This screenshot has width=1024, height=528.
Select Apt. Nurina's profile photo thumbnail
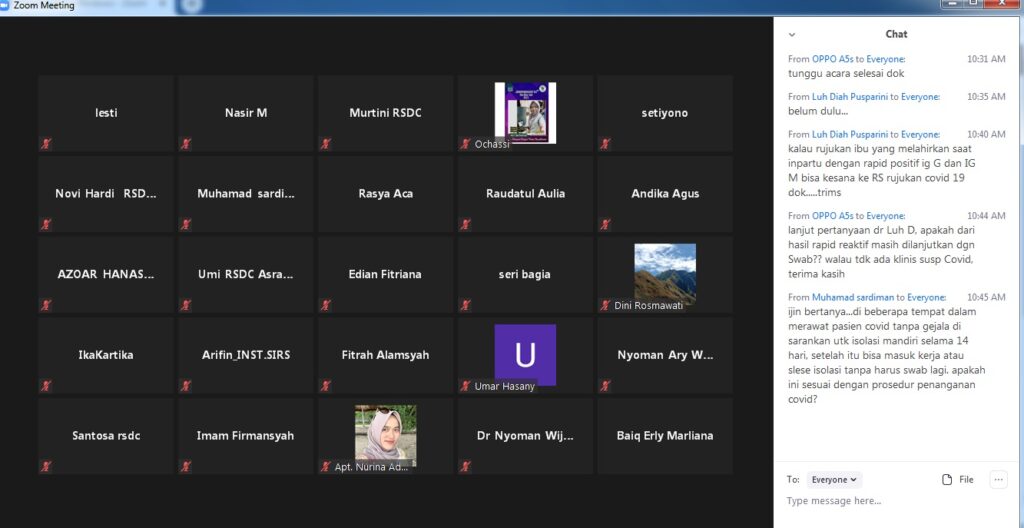(x=385, y=432)
